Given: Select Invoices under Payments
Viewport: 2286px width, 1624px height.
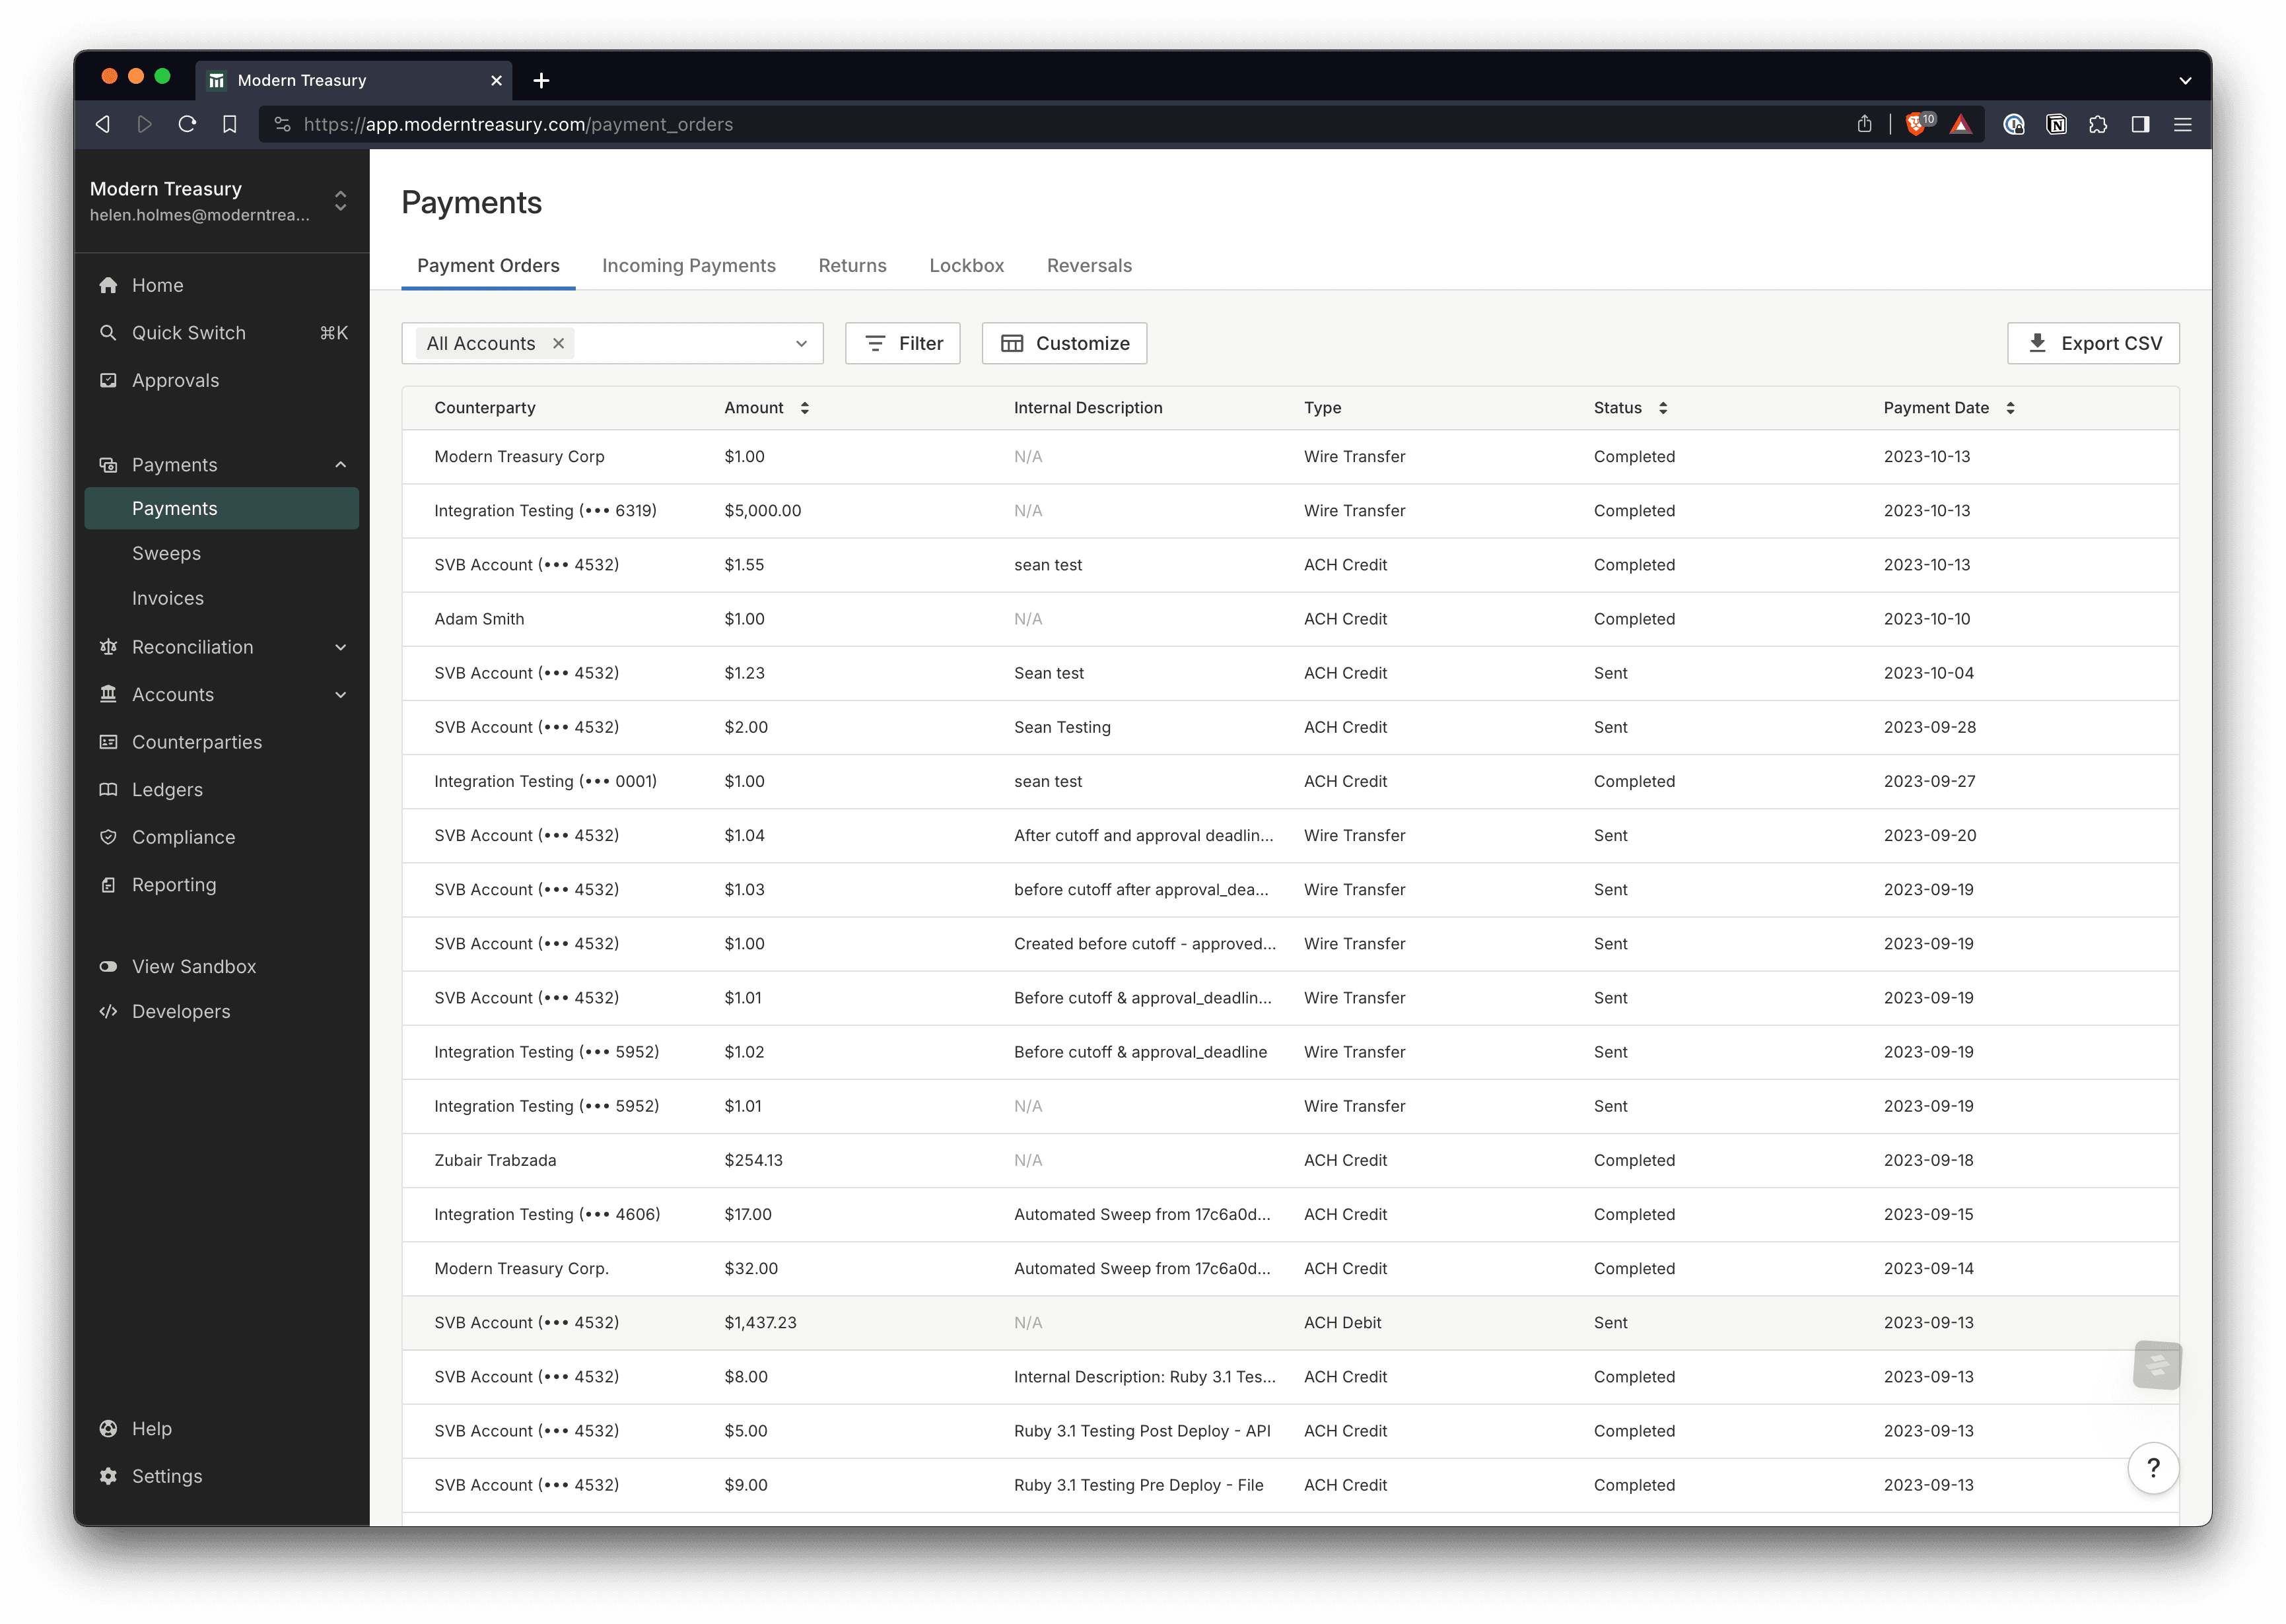Looking at the screenshot, I should [222, 598].
